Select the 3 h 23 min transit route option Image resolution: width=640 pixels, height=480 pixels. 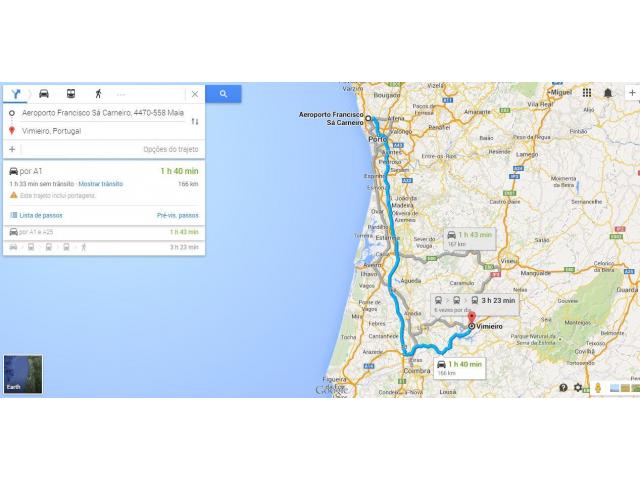104,247
